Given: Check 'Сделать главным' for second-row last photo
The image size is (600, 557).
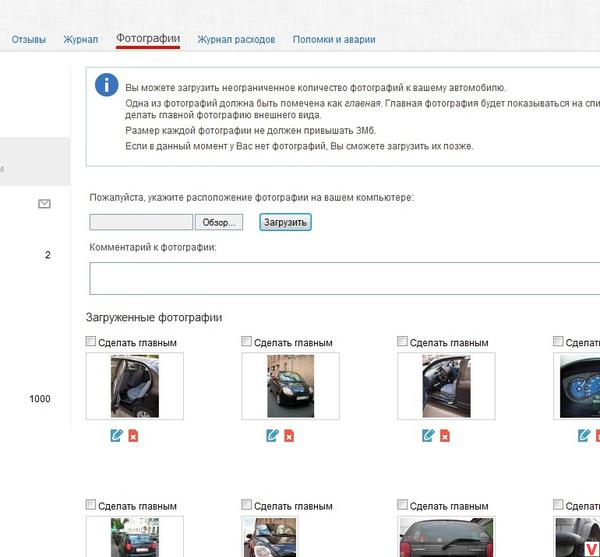Looking at the screenshot, I should (558, 505).
